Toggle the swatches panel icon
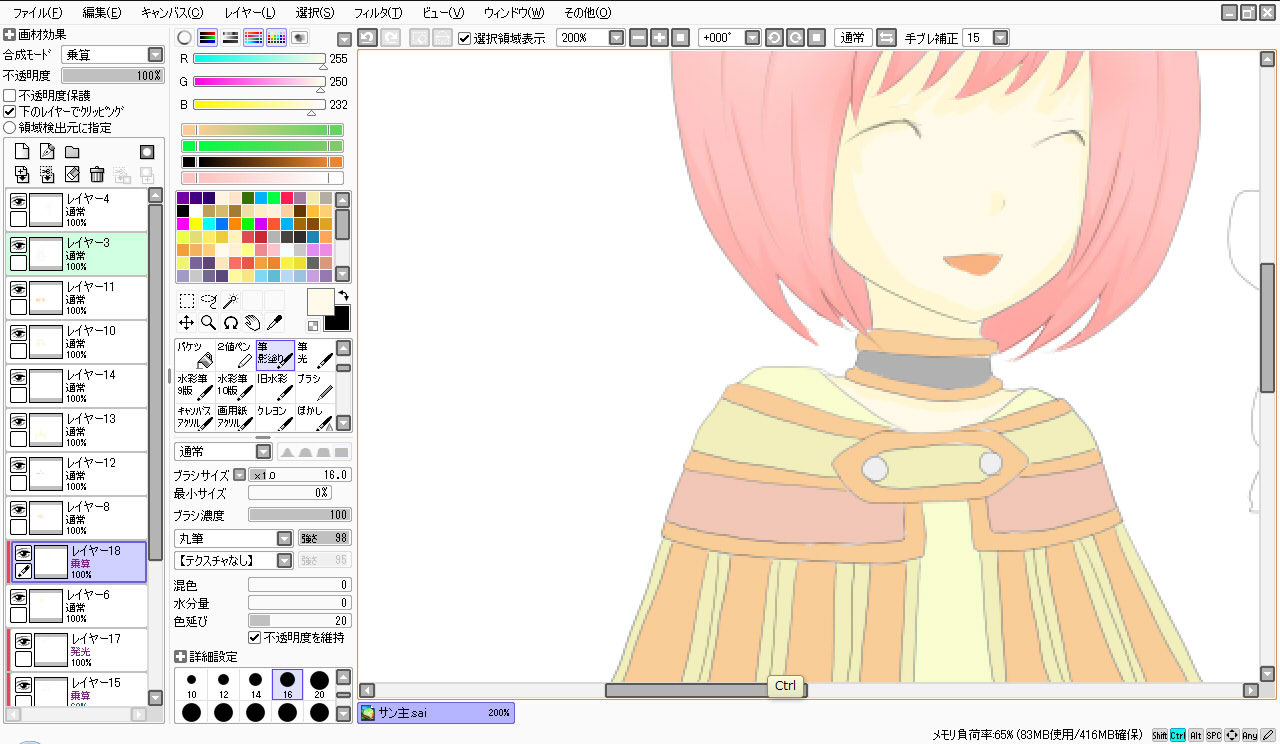Image resolution: width=1280 pixels, height=744 pixels. point(276,38)
